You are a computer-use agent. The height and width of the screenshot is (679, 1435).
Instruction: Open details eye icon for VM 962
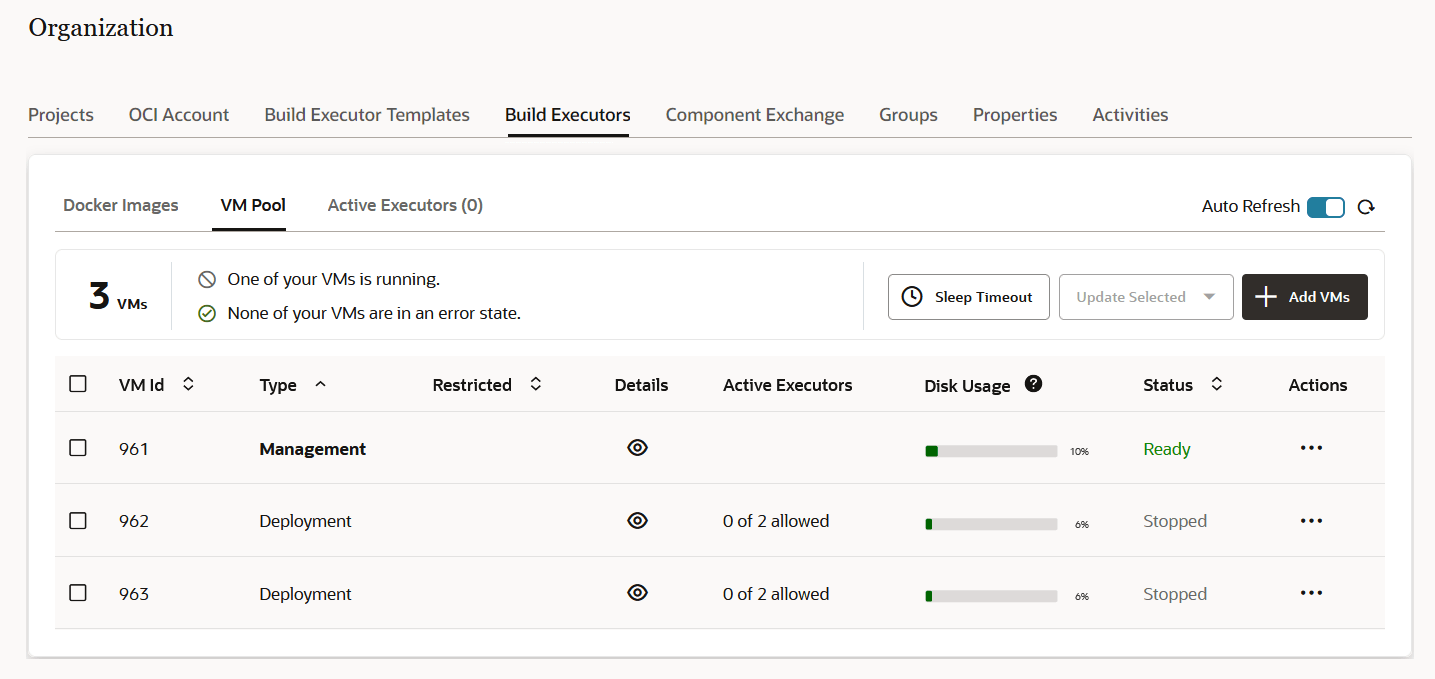(637, 520)
